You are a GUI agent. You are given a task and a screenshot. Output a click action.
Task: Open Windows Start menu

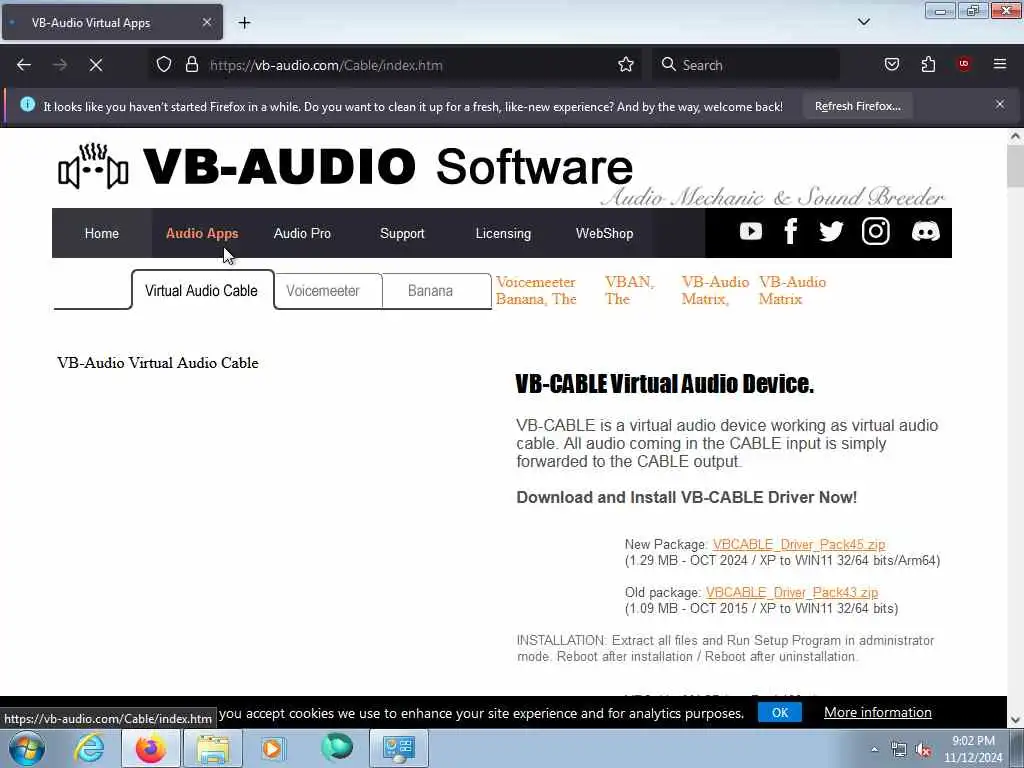(27, 748)
